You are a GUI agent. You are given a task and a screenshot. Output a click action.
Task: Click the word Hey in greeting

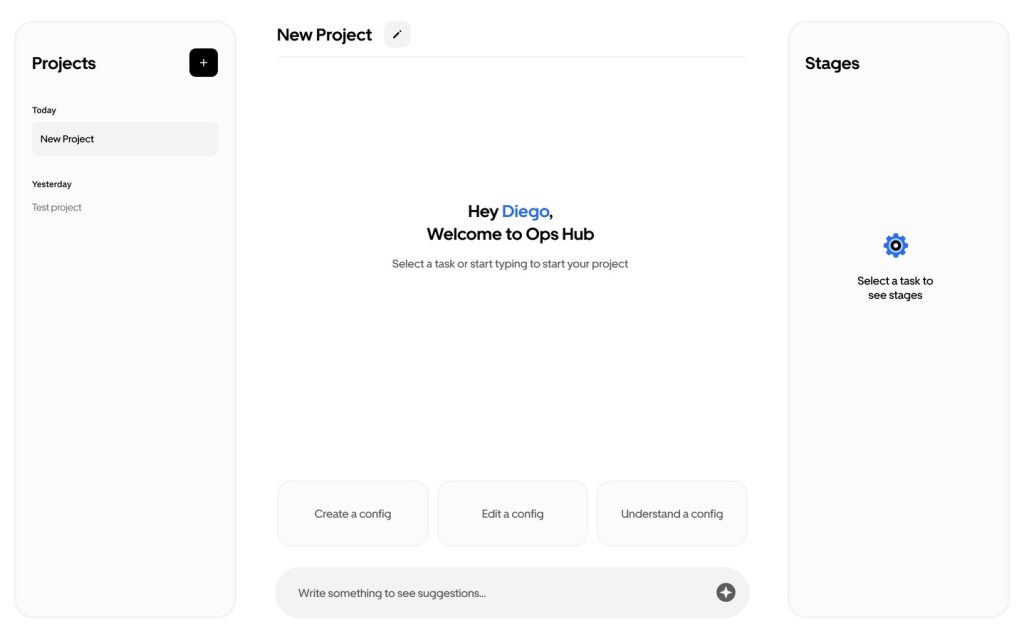point(483,212)
